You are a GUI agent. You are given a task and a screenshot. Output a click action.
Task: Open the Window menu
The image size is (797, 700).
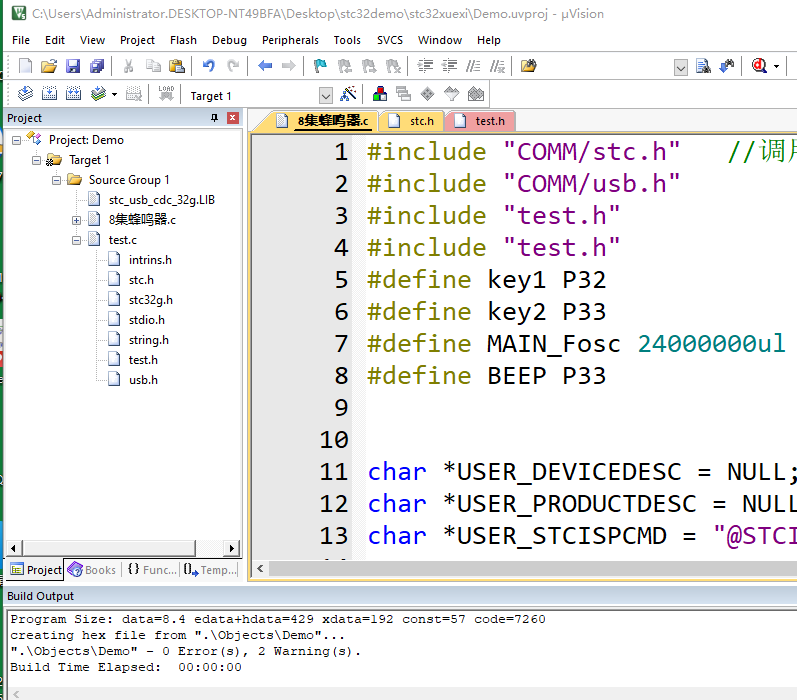(440, 40)
